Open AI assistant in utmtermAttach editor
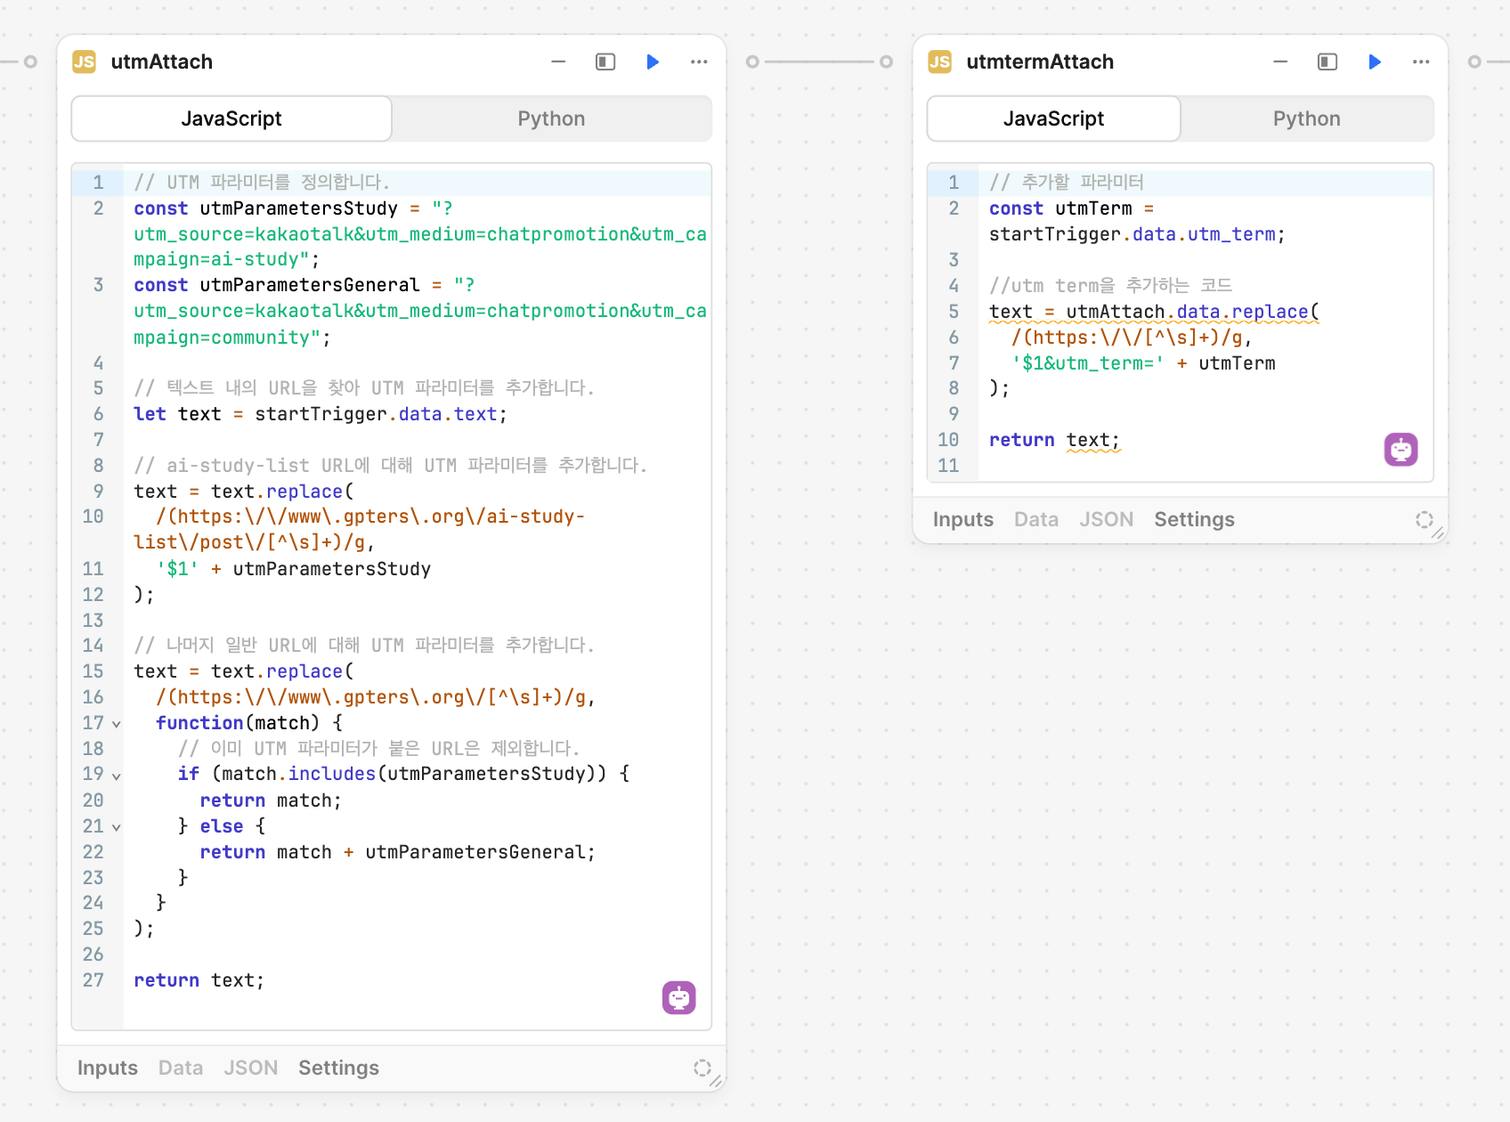Image resolution: width=1510 pixels, height=1122 pixels. pos(1401,450)
